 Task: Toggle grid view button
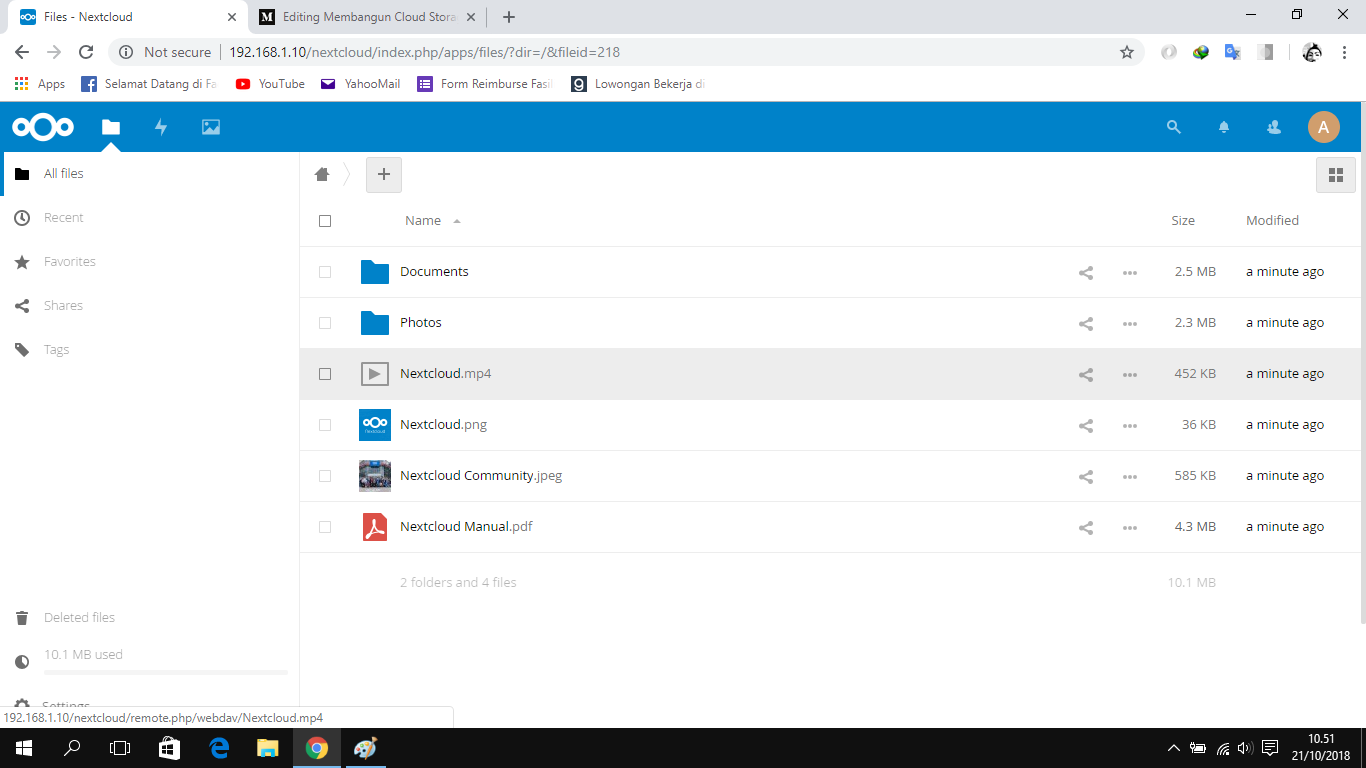point(1335,175)
